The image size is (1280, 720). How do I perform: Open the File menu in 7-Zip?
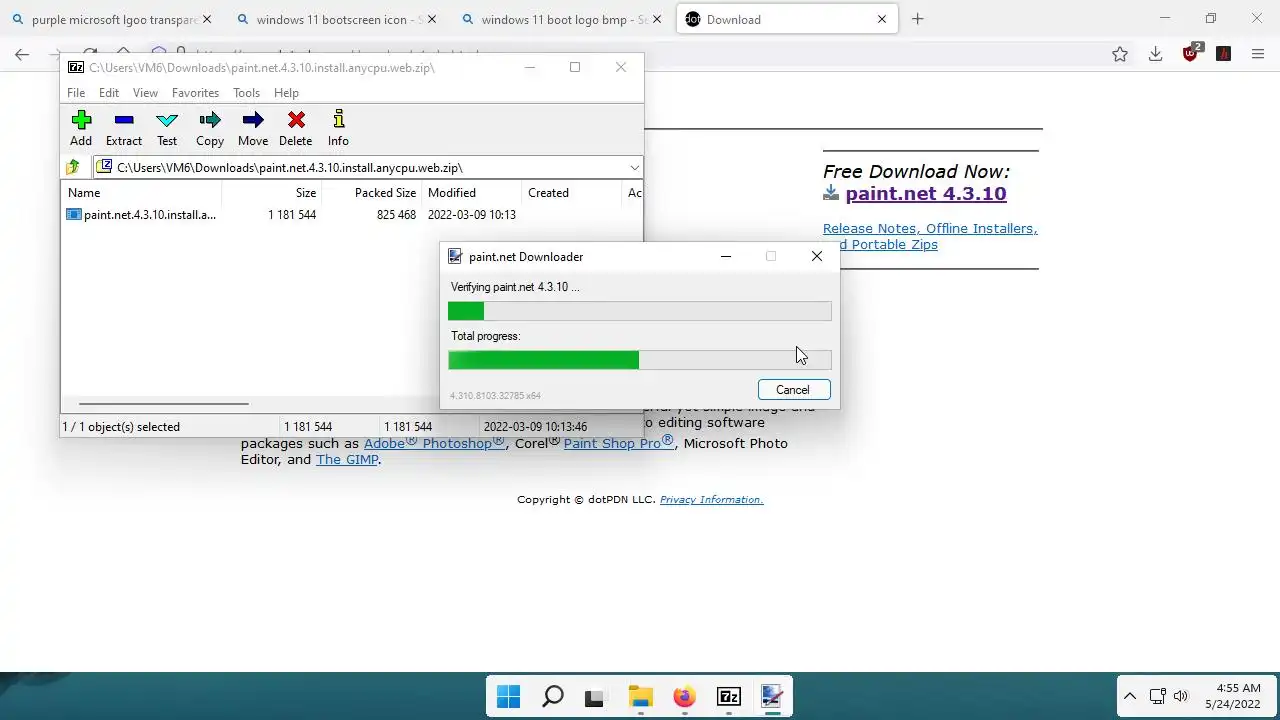(x=76, y=93)
